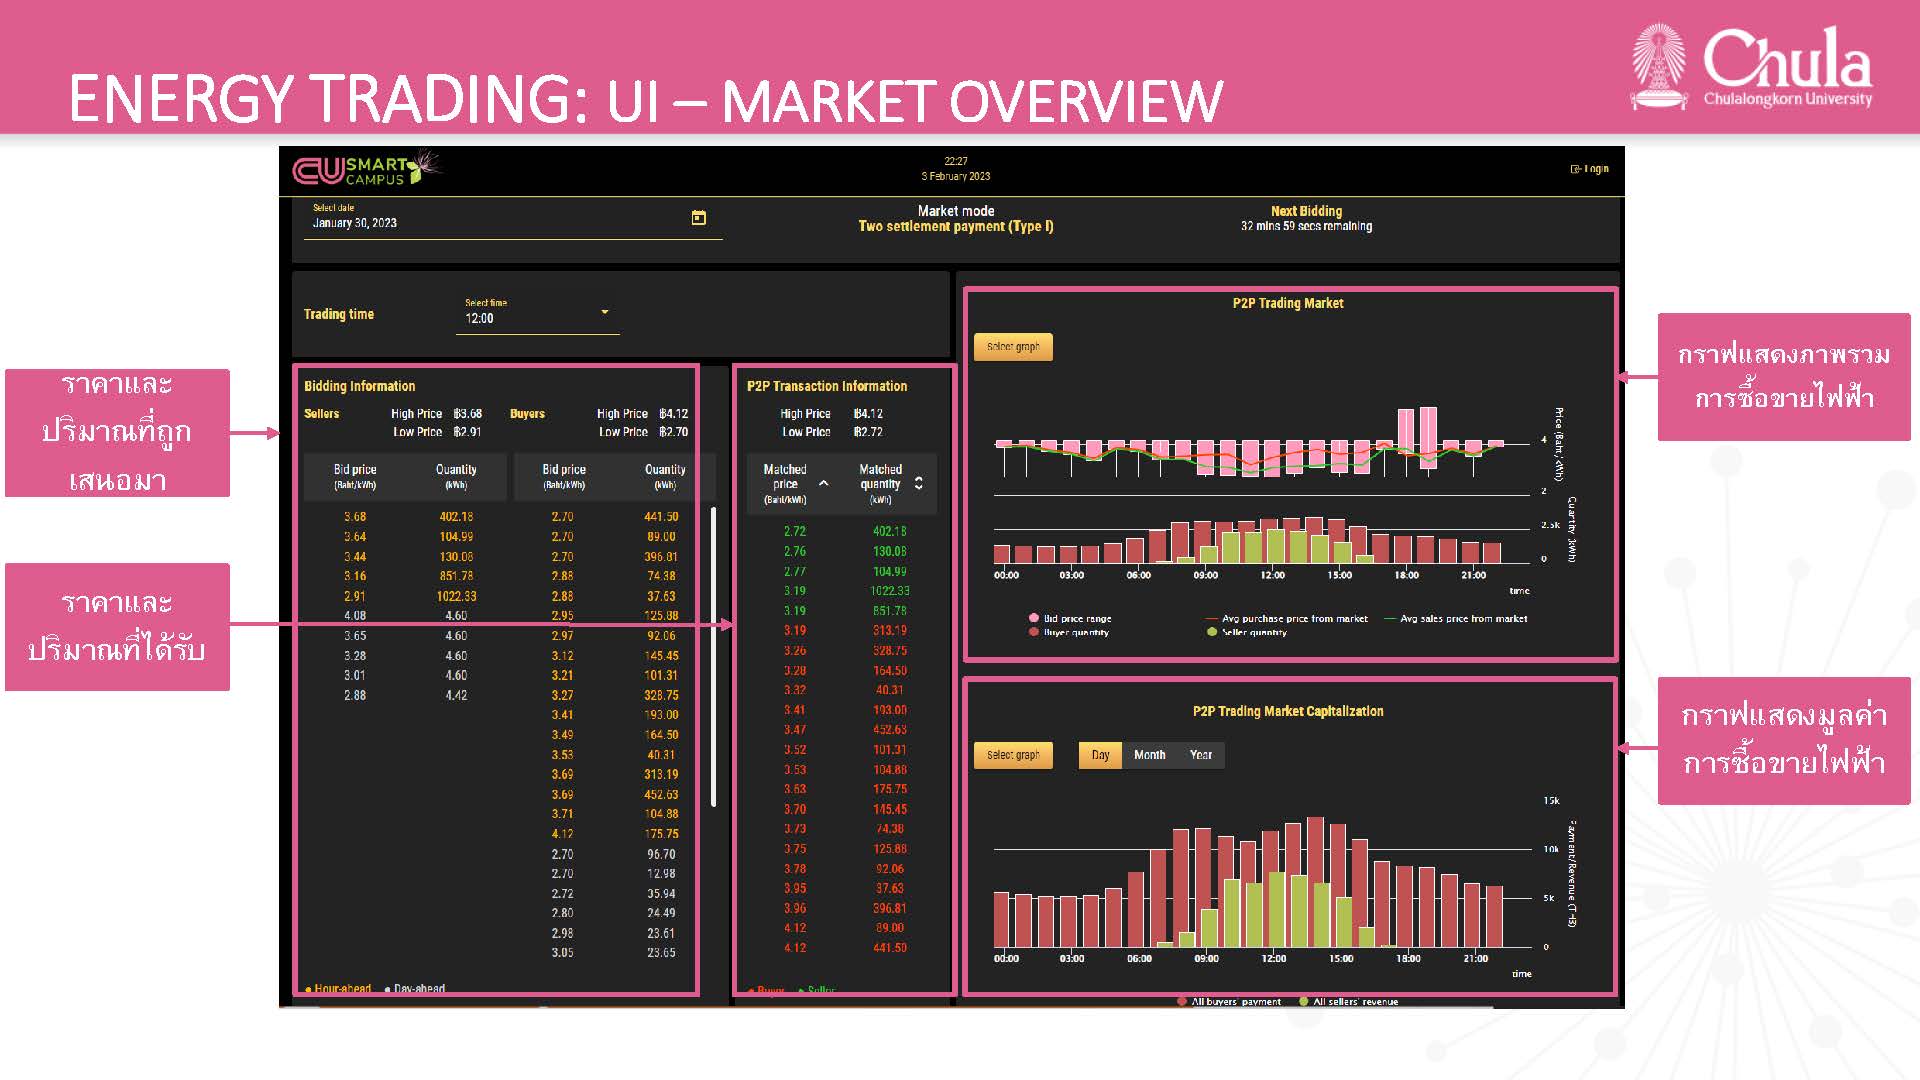This screenshot has height=1080, width=1920.
Task: Click the CU Smart Campus logo
Action: (366, 170)
